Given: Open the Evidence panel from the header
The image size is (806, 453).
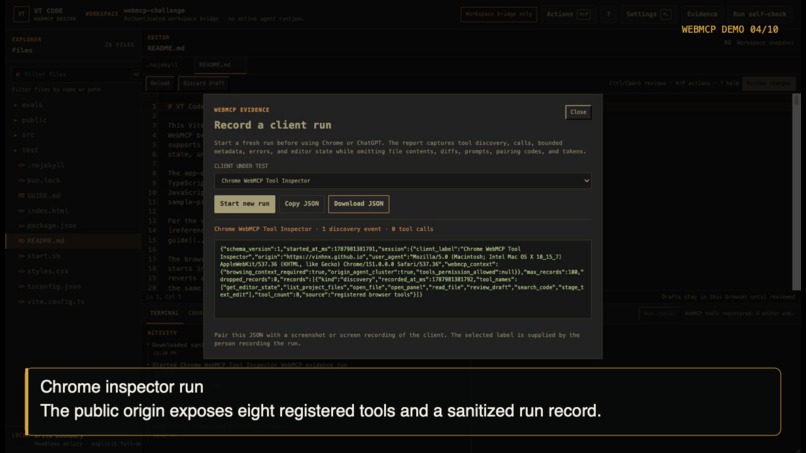Looking at the screenshot, I should click(x=702, y=14).
